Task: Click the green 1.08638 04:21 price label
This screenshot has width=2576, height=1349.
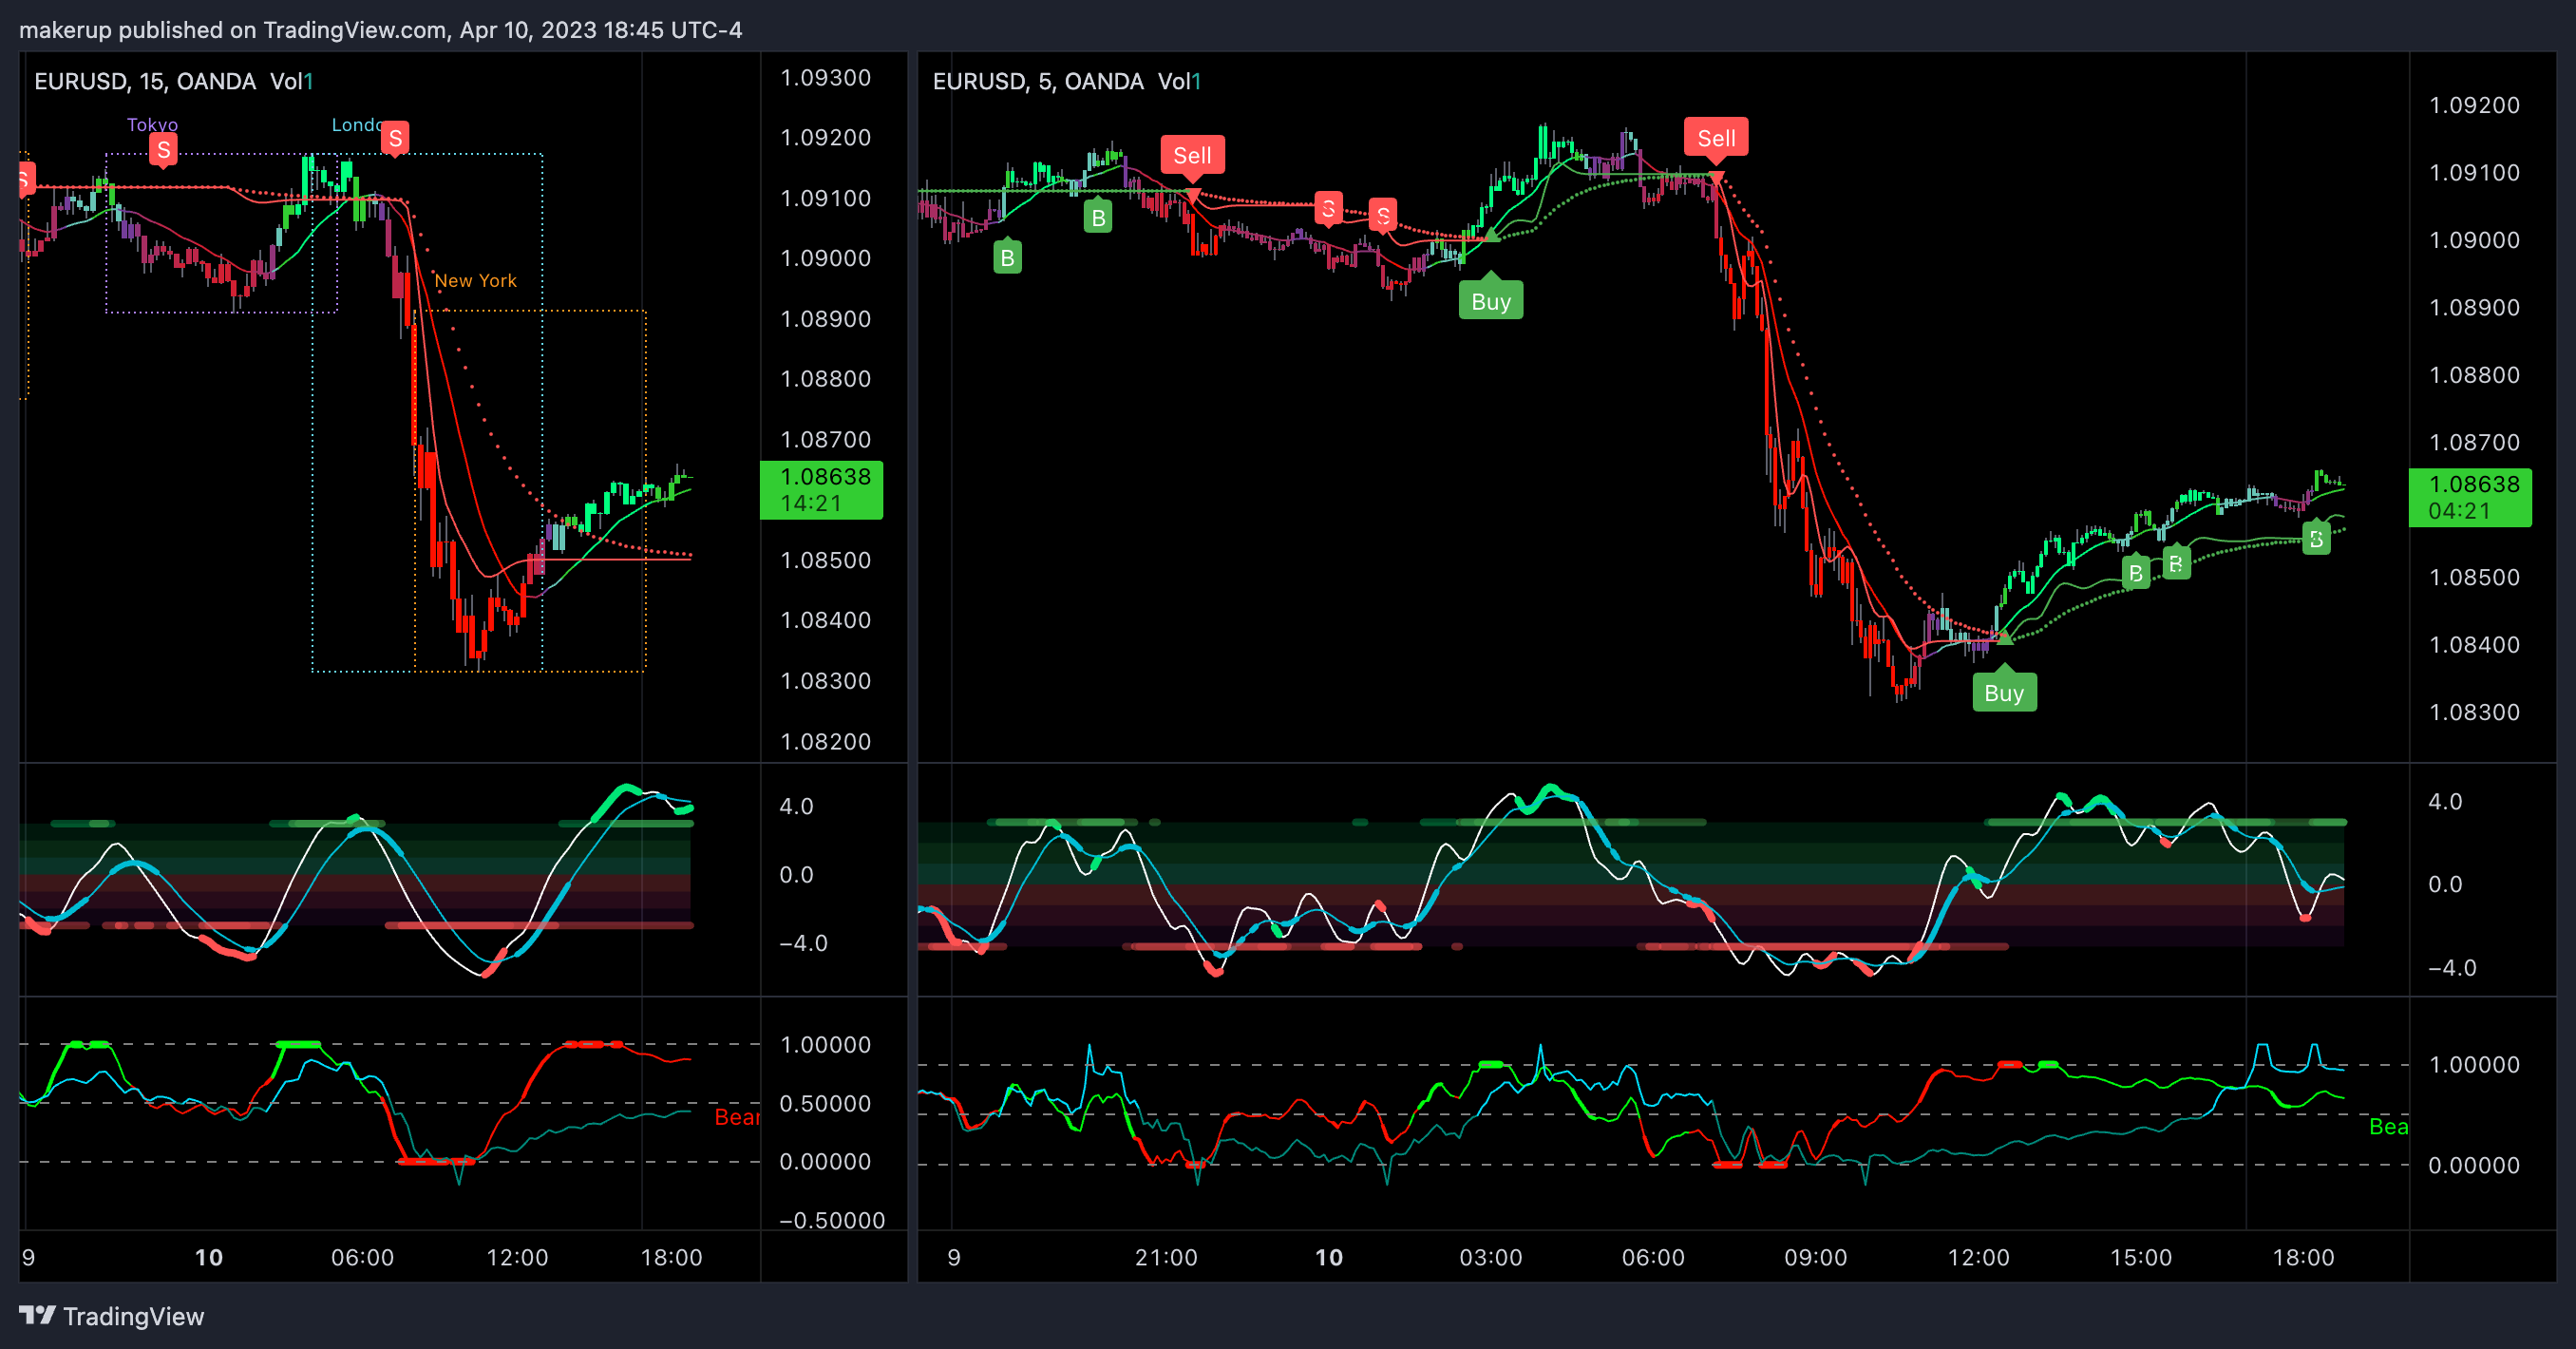Action: 2470,497
